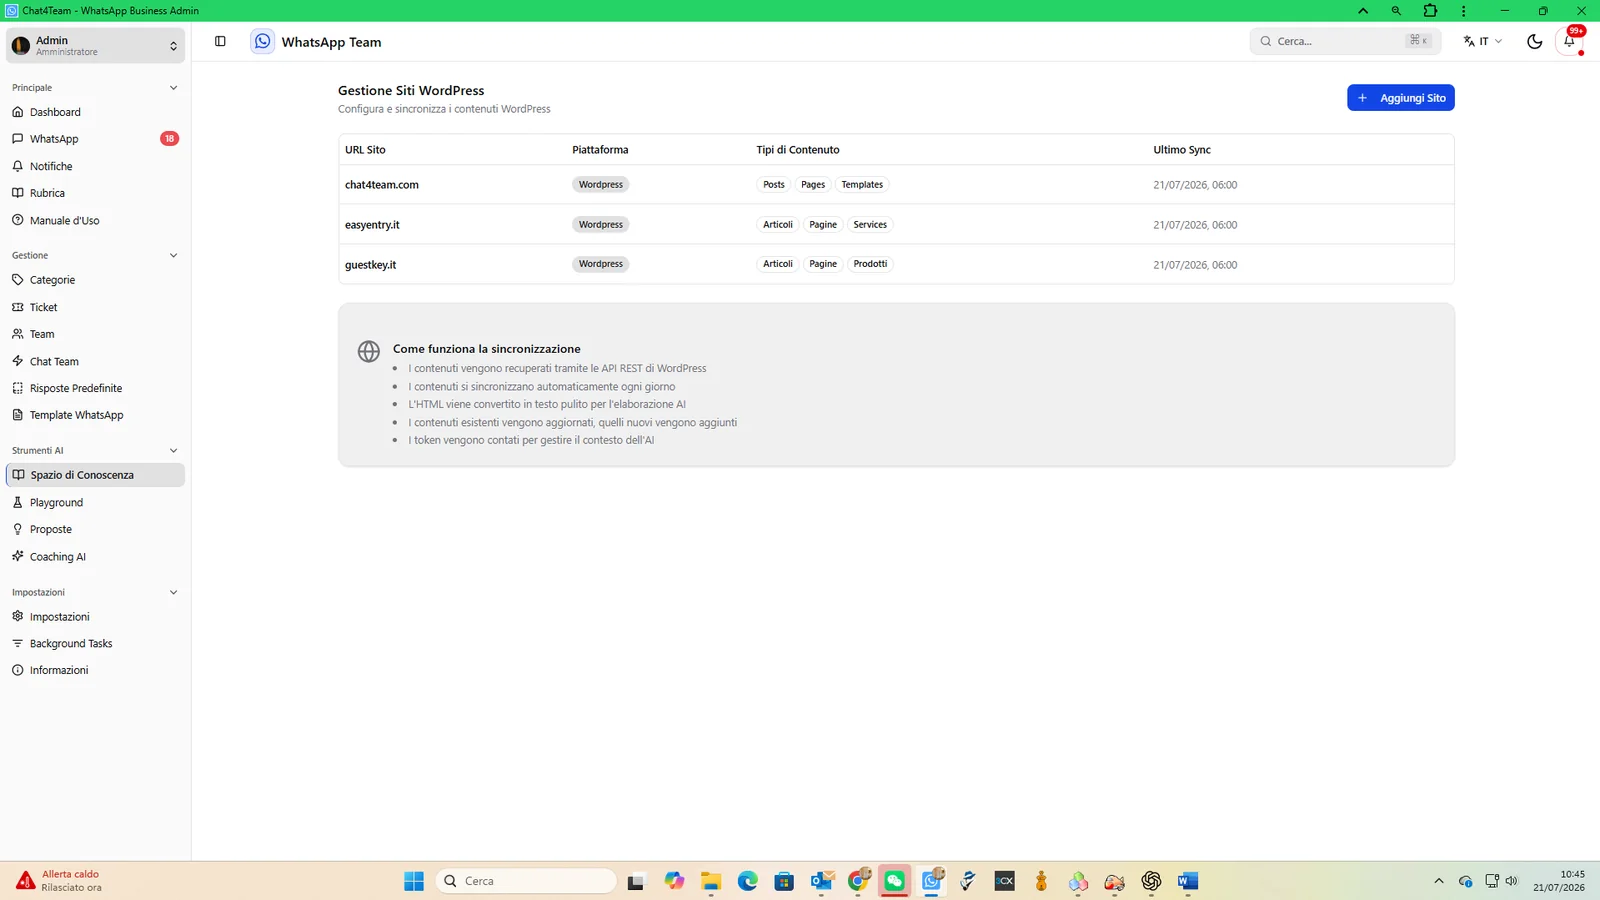Click the Informazioni info icon
This screenshot has height=900, width=1600.
[x=18, y=670]
